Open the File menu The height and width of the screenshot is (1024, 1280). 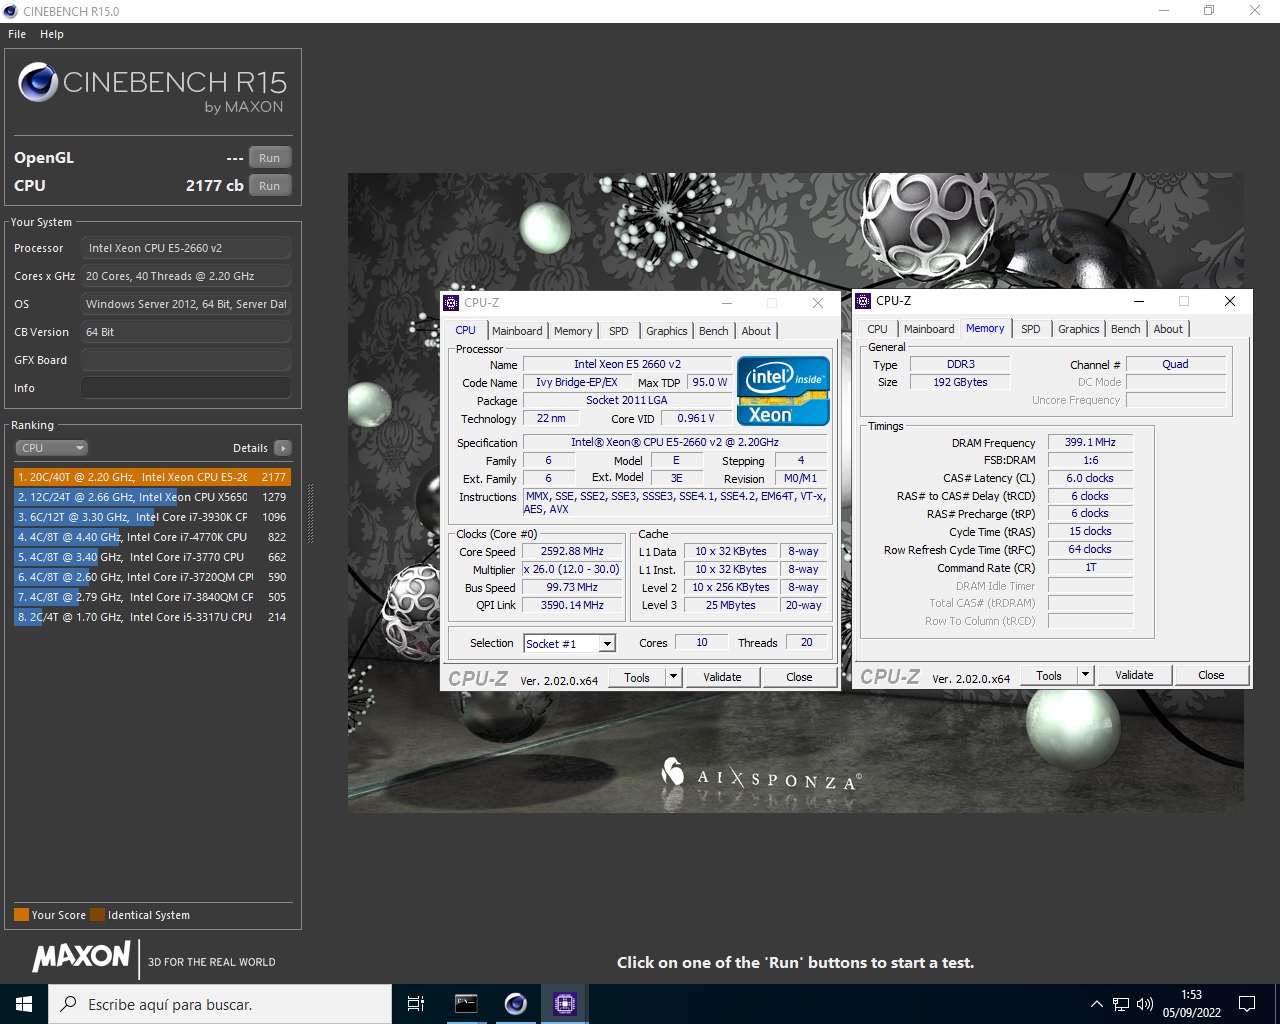[17, 34]
